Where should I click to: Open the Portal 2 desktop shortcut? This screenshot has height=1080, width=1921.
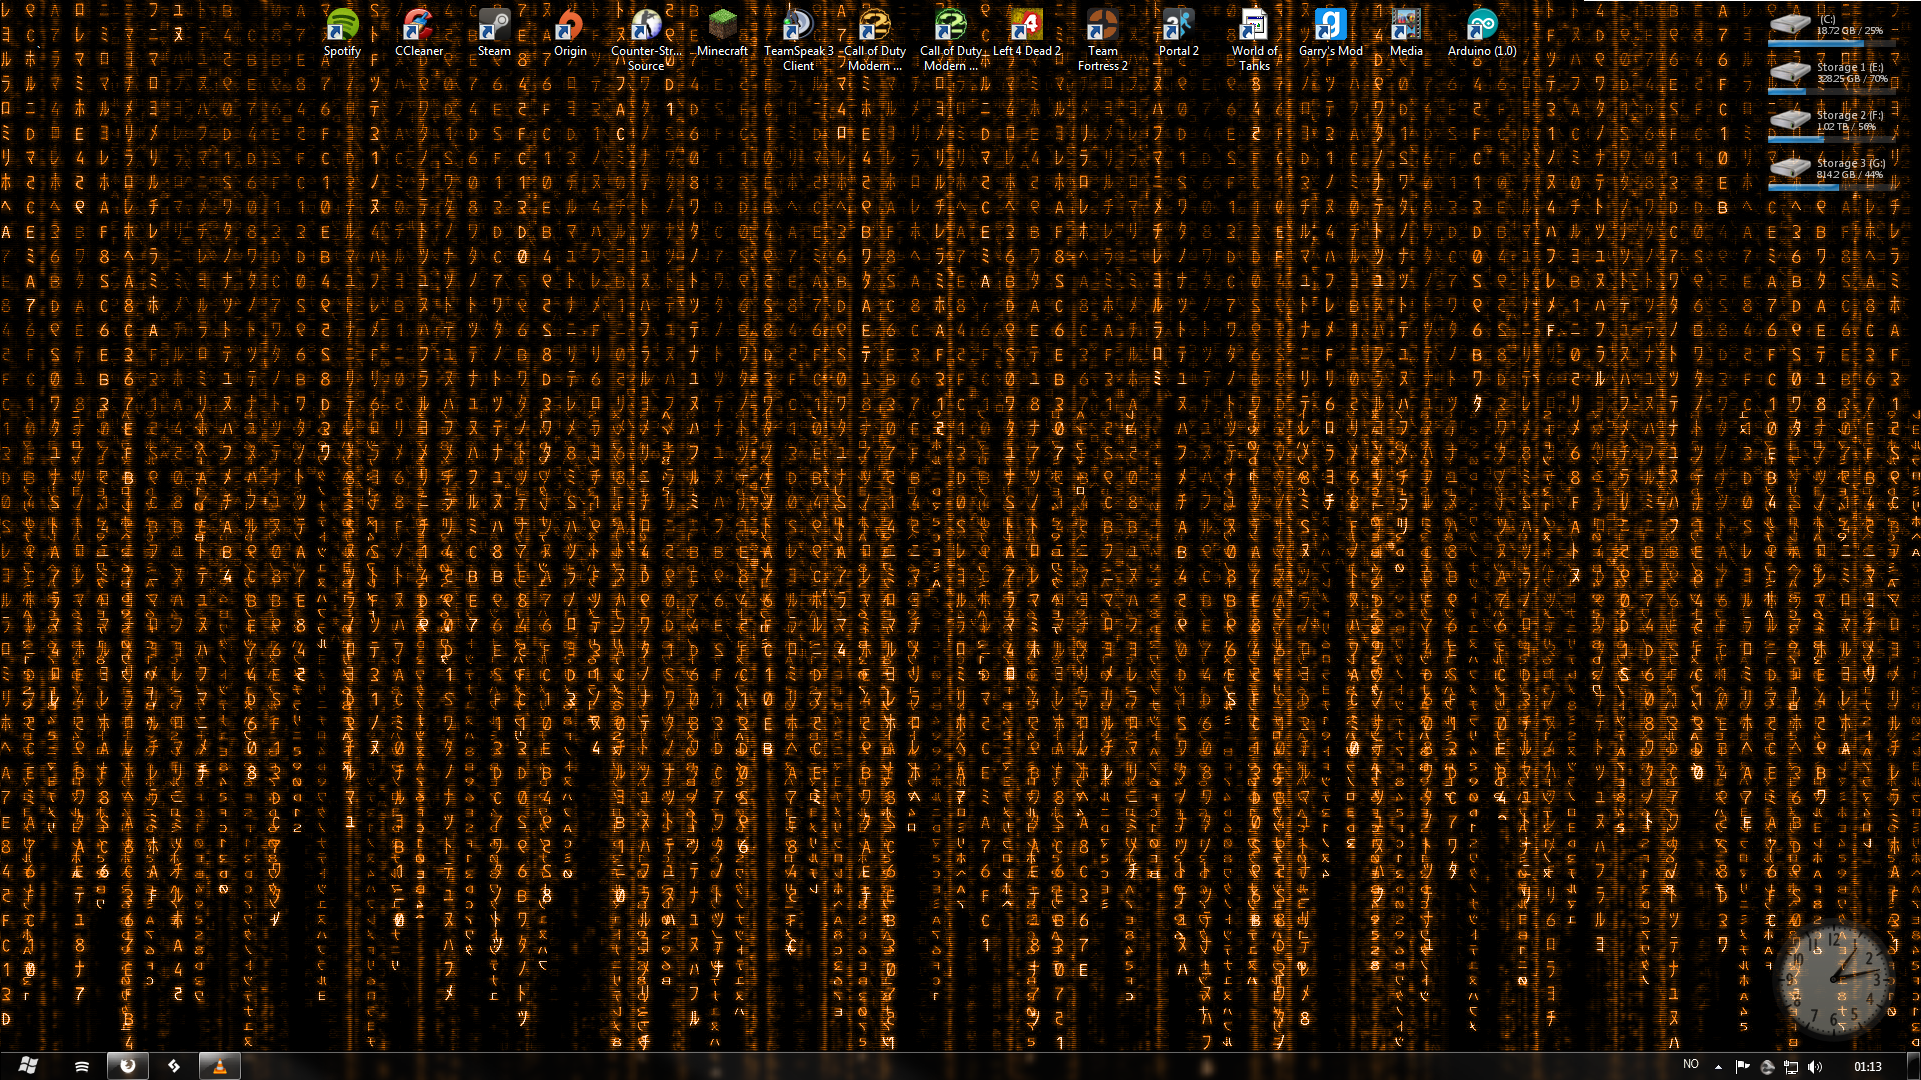1179,33
